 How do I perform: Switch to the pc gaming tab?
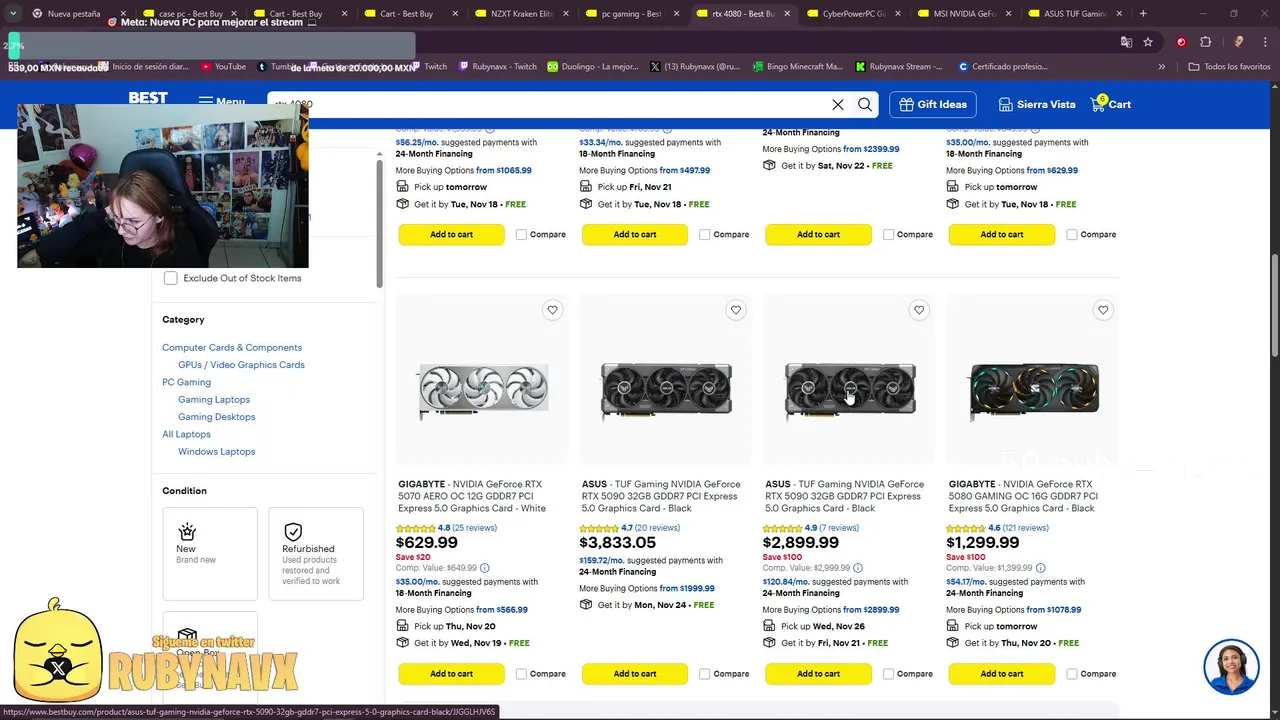[631, 14]
